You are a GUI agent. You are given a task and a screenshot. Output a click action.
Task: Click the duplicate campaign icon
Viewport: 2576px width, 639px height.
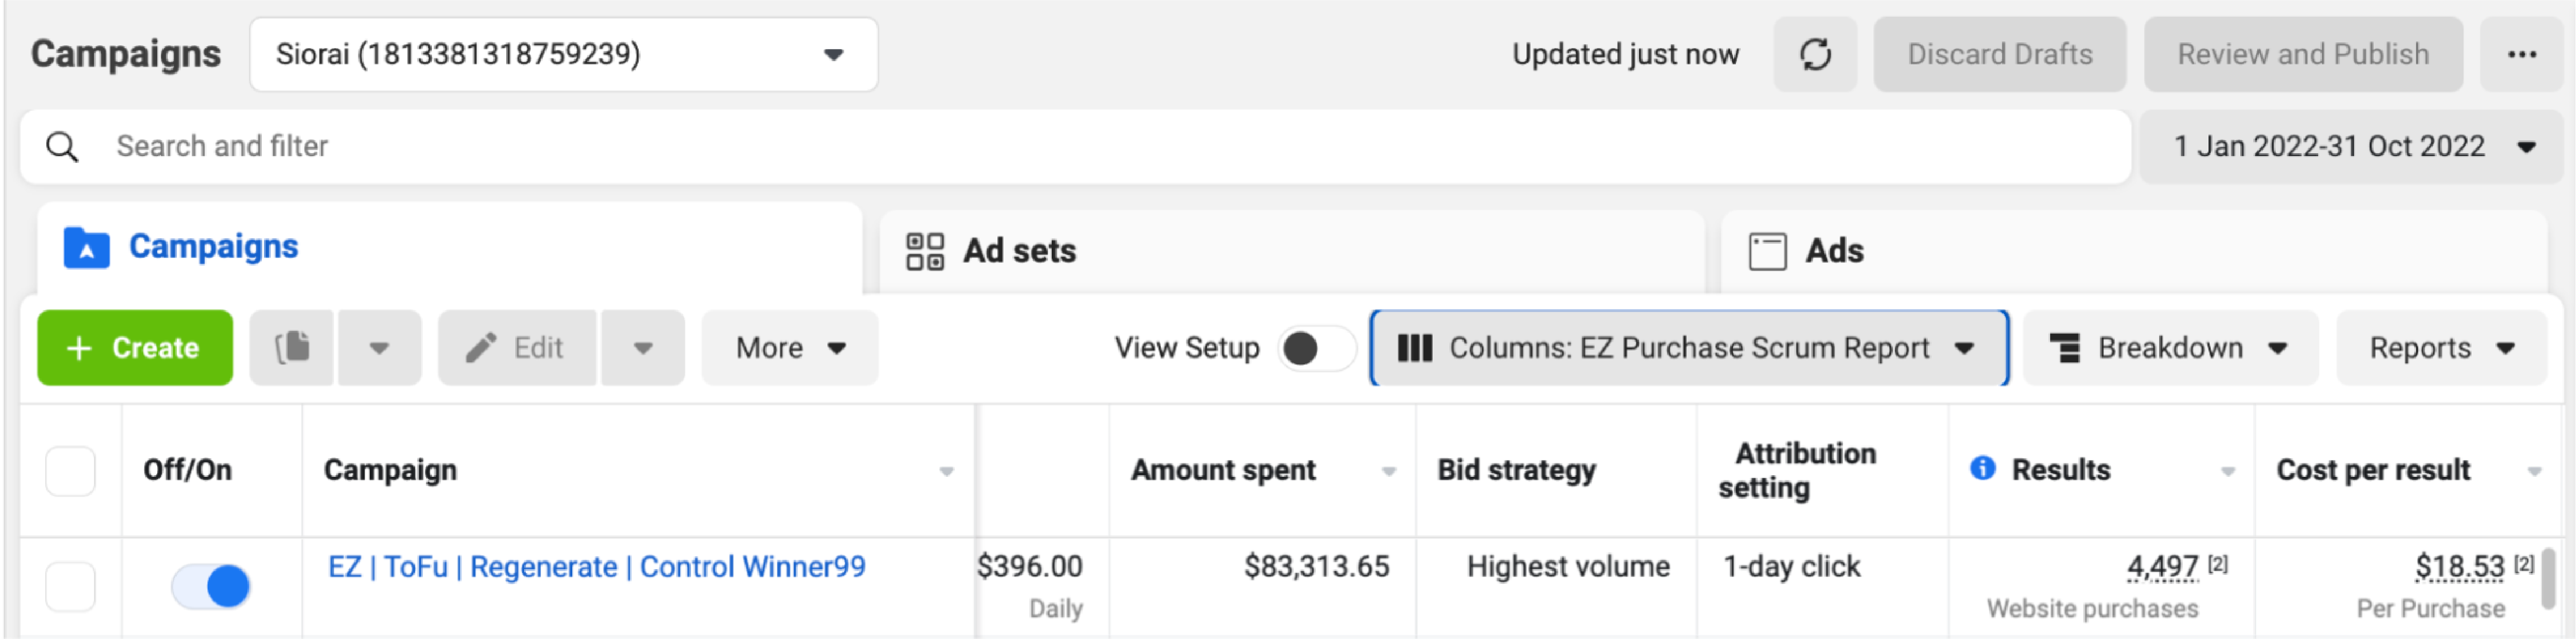(x=292, y=348)
